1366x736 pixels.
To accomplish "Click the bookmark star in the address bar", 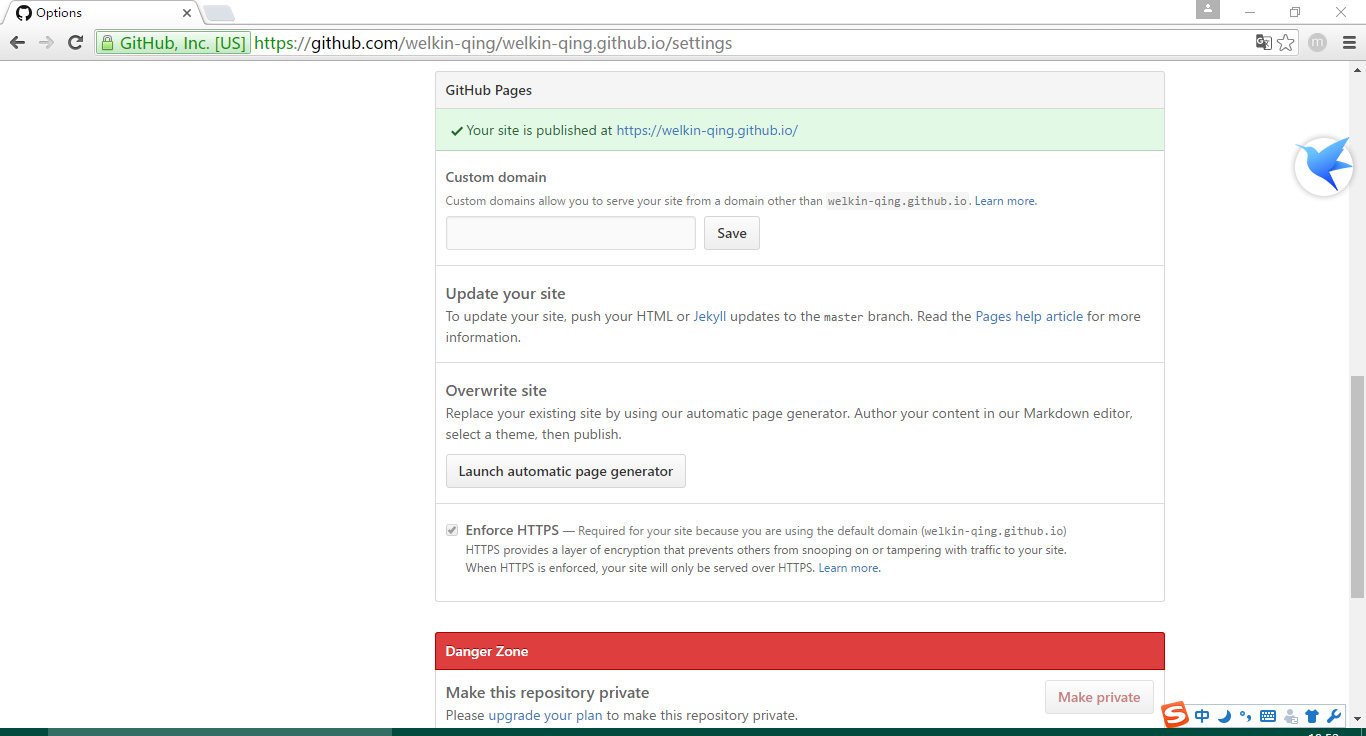I will pyautogui.click(x=1285, y=43).
